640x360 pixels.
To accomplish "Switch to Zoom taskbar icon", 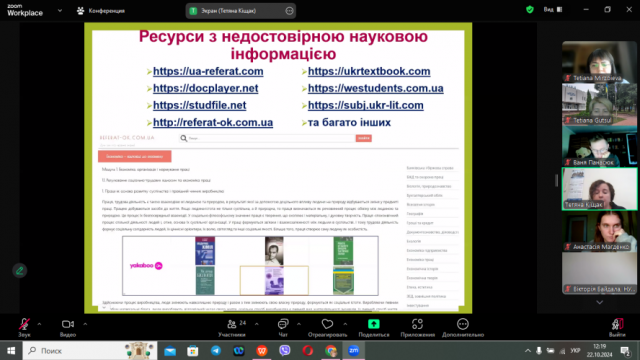I will point(353,351).
